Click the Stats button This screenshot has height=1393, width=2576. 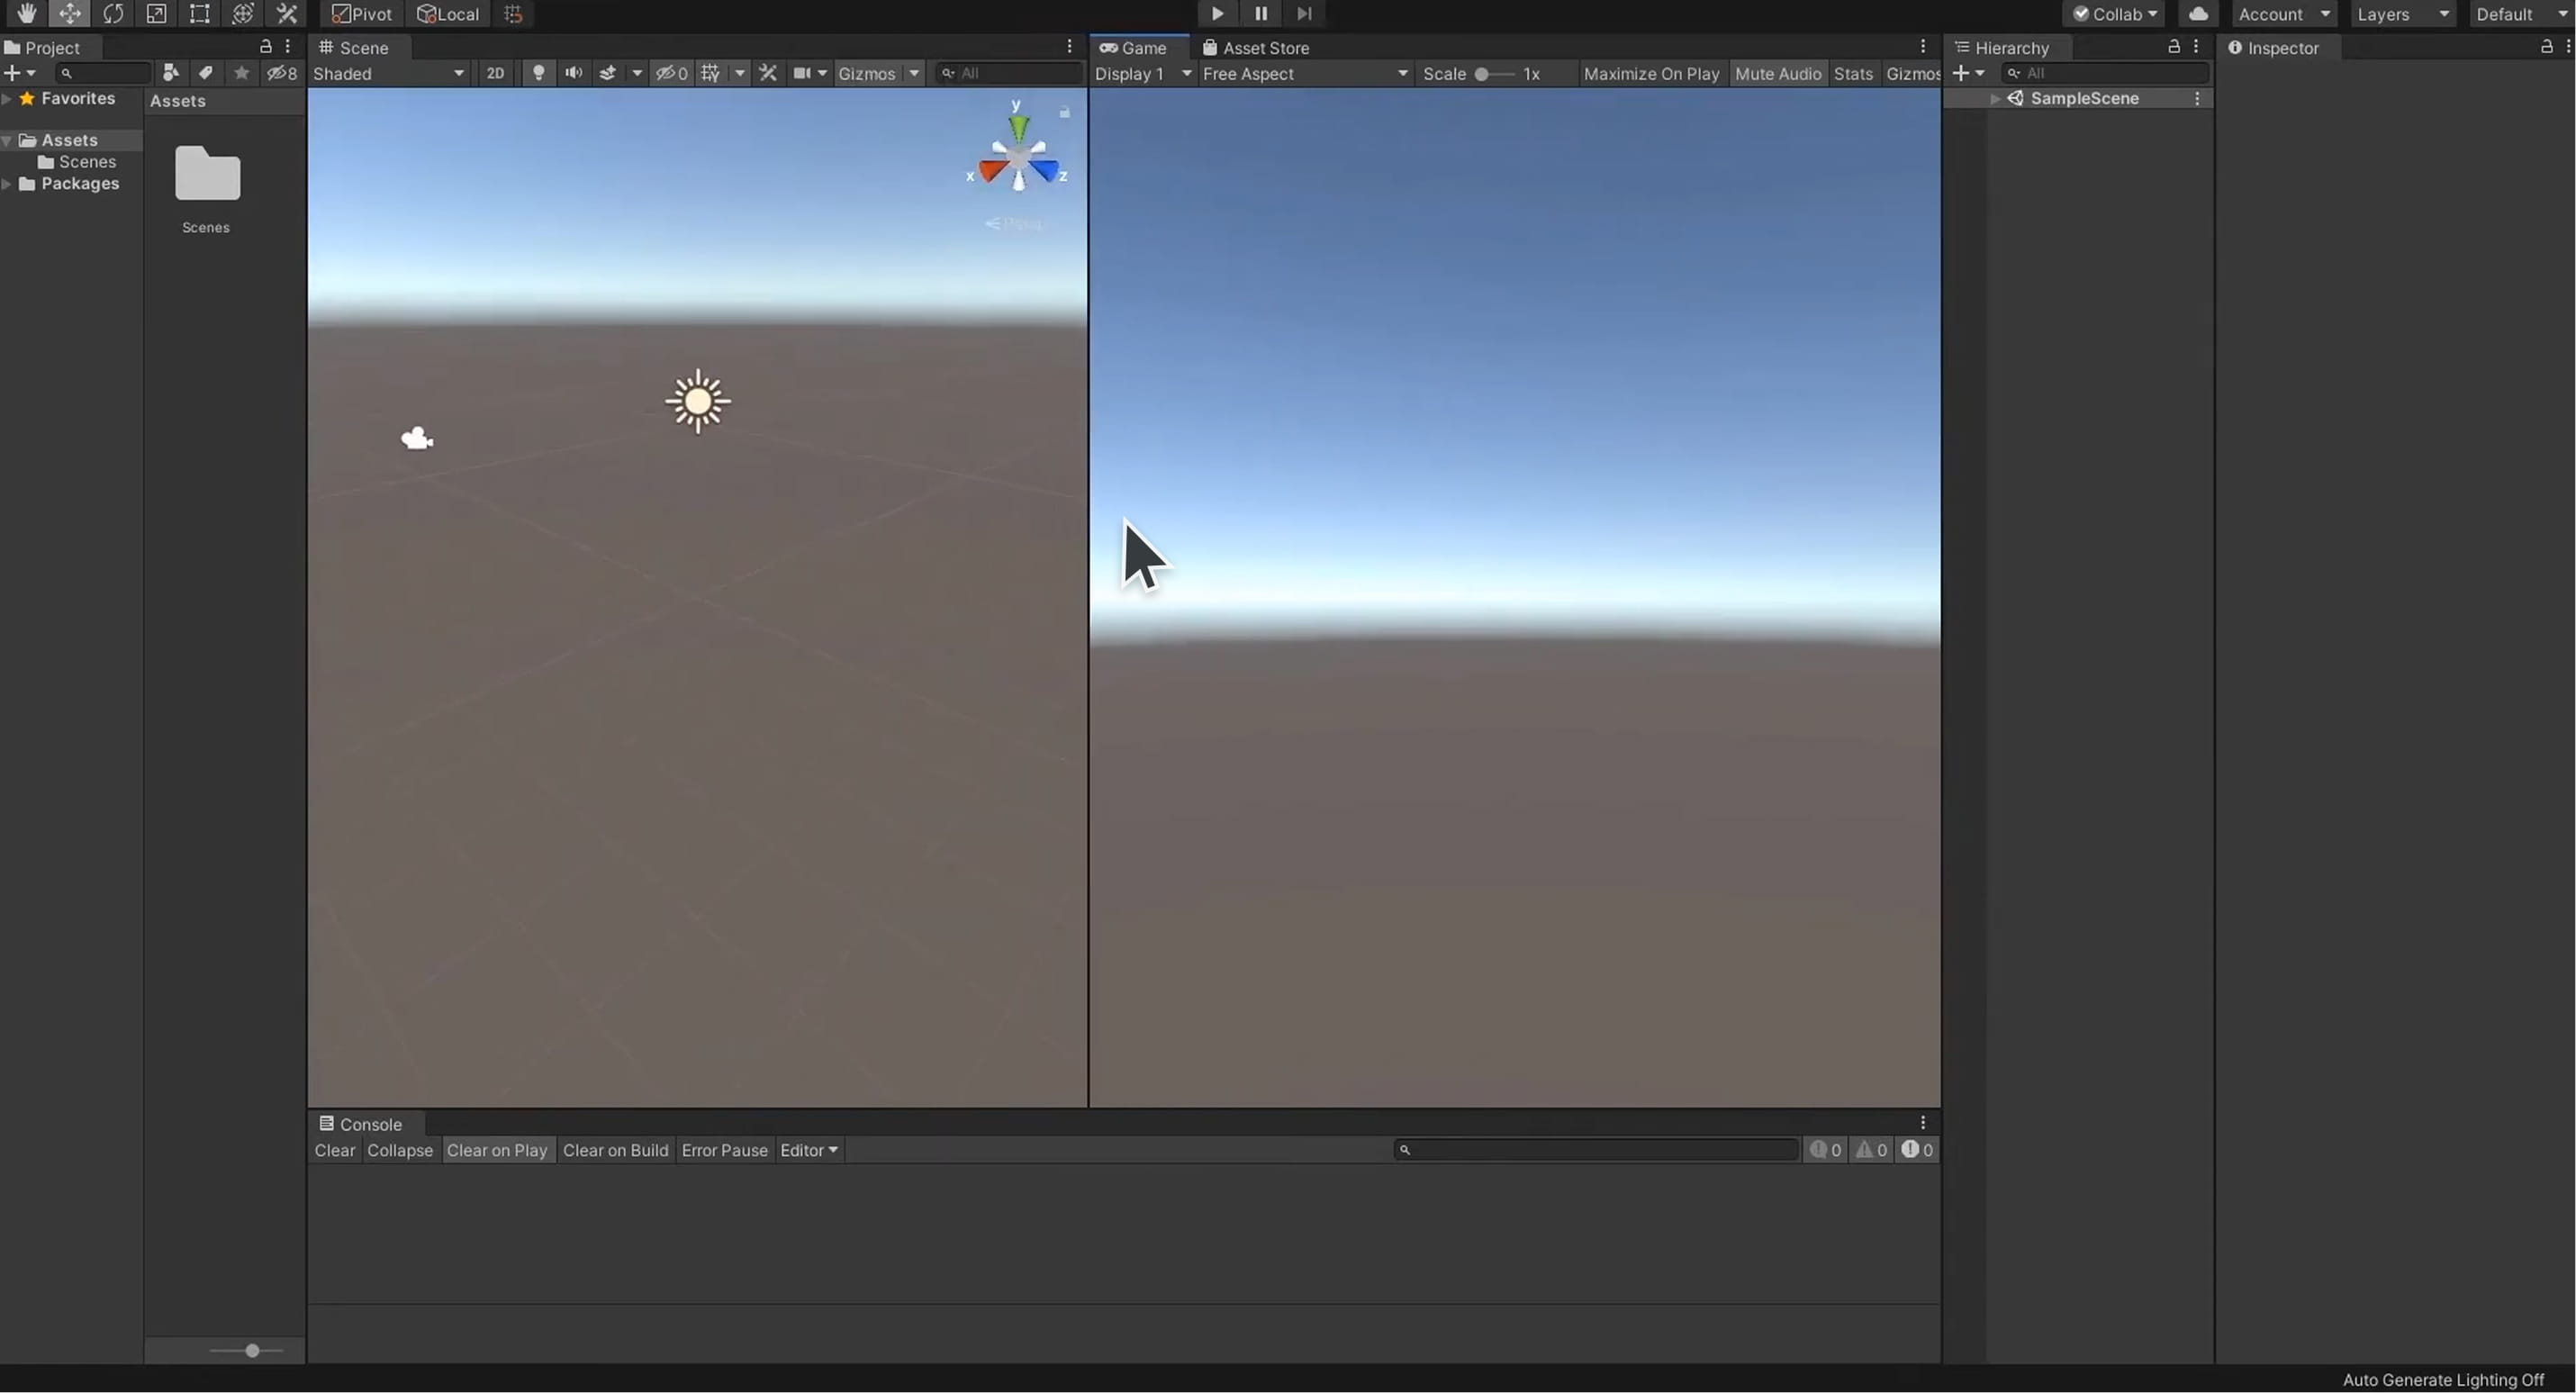(1852, 74)
